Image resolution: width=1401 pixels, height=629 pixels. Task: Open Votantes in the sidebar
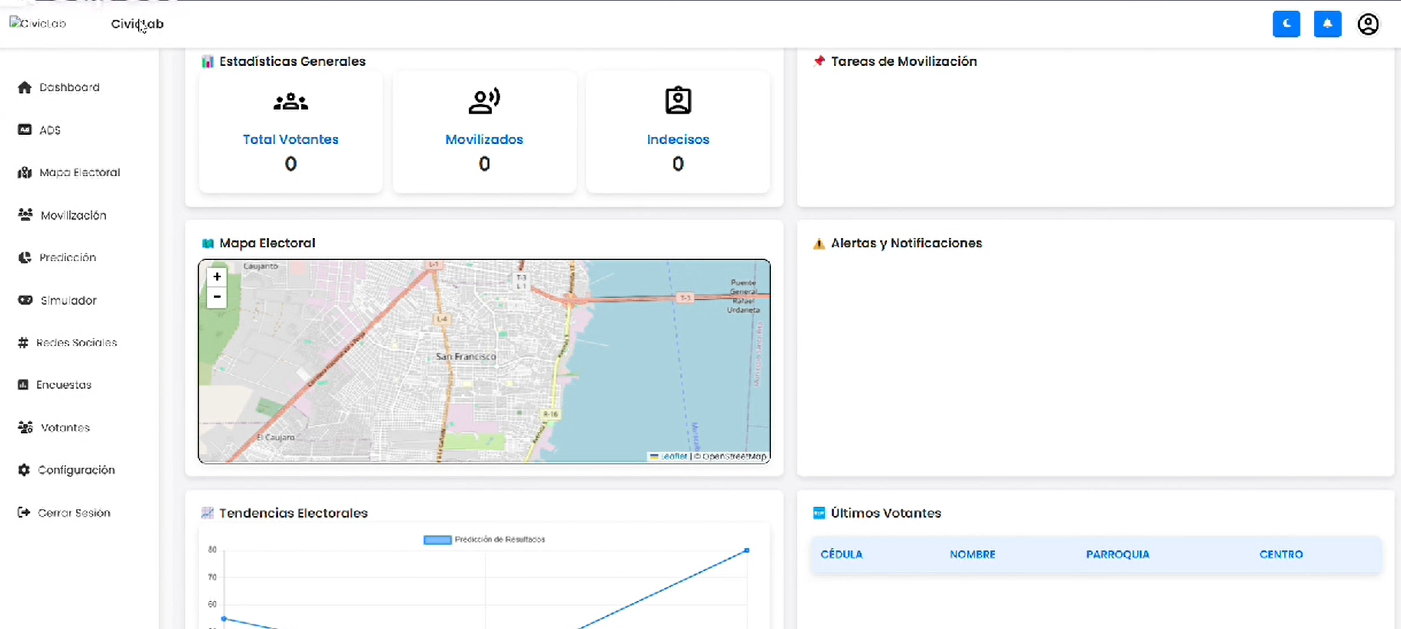(65, 428)
